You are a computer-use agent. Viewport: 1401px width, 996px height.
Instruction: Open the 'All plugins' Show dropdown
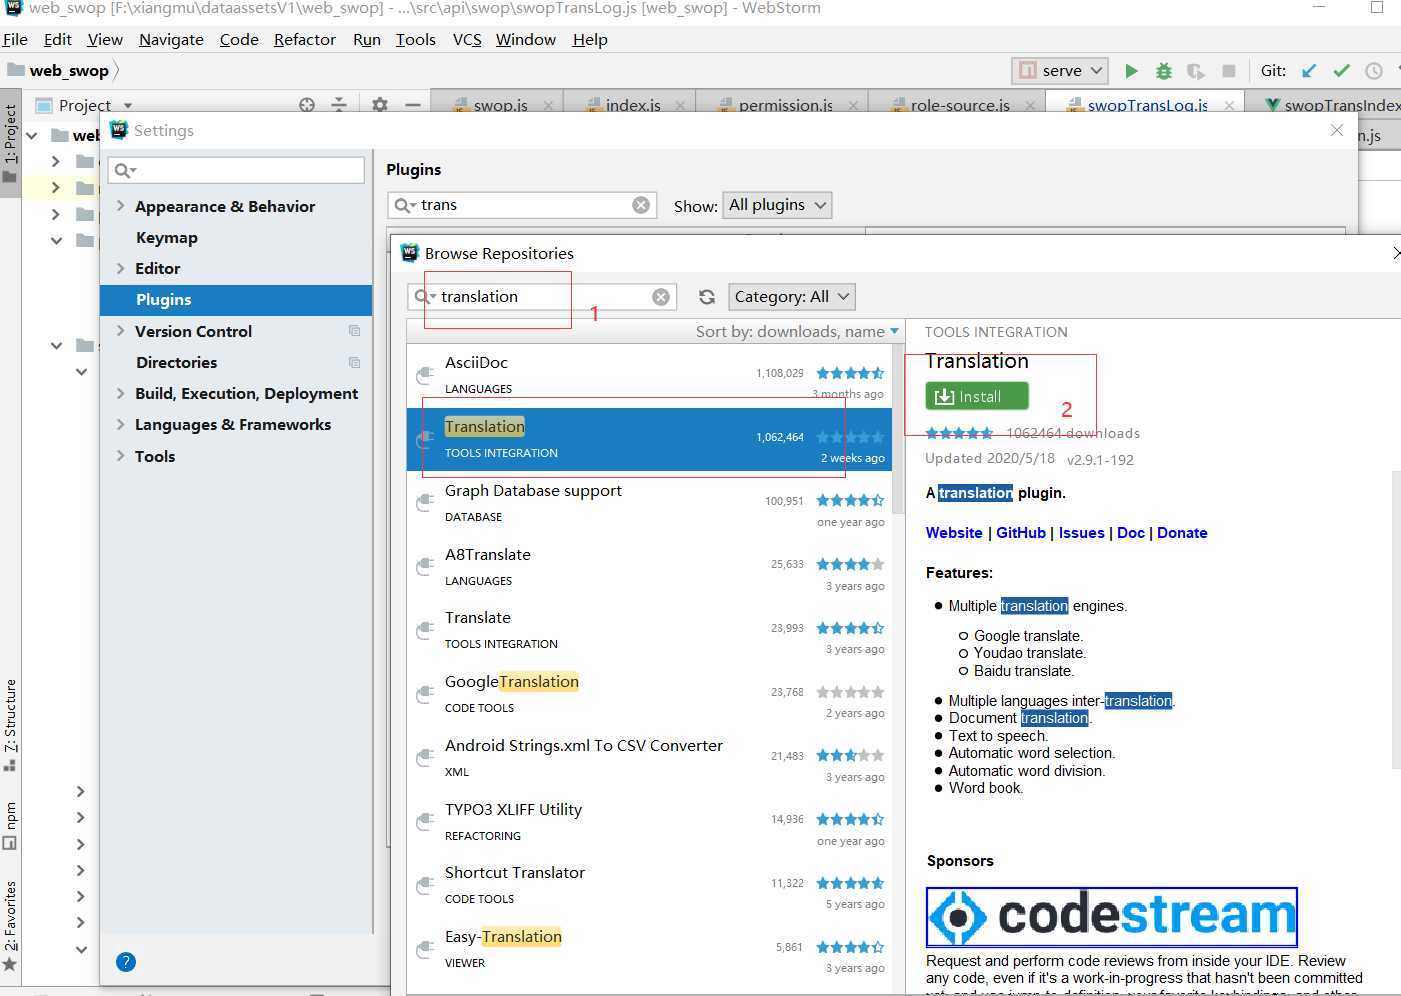click(x=777, y=205)
